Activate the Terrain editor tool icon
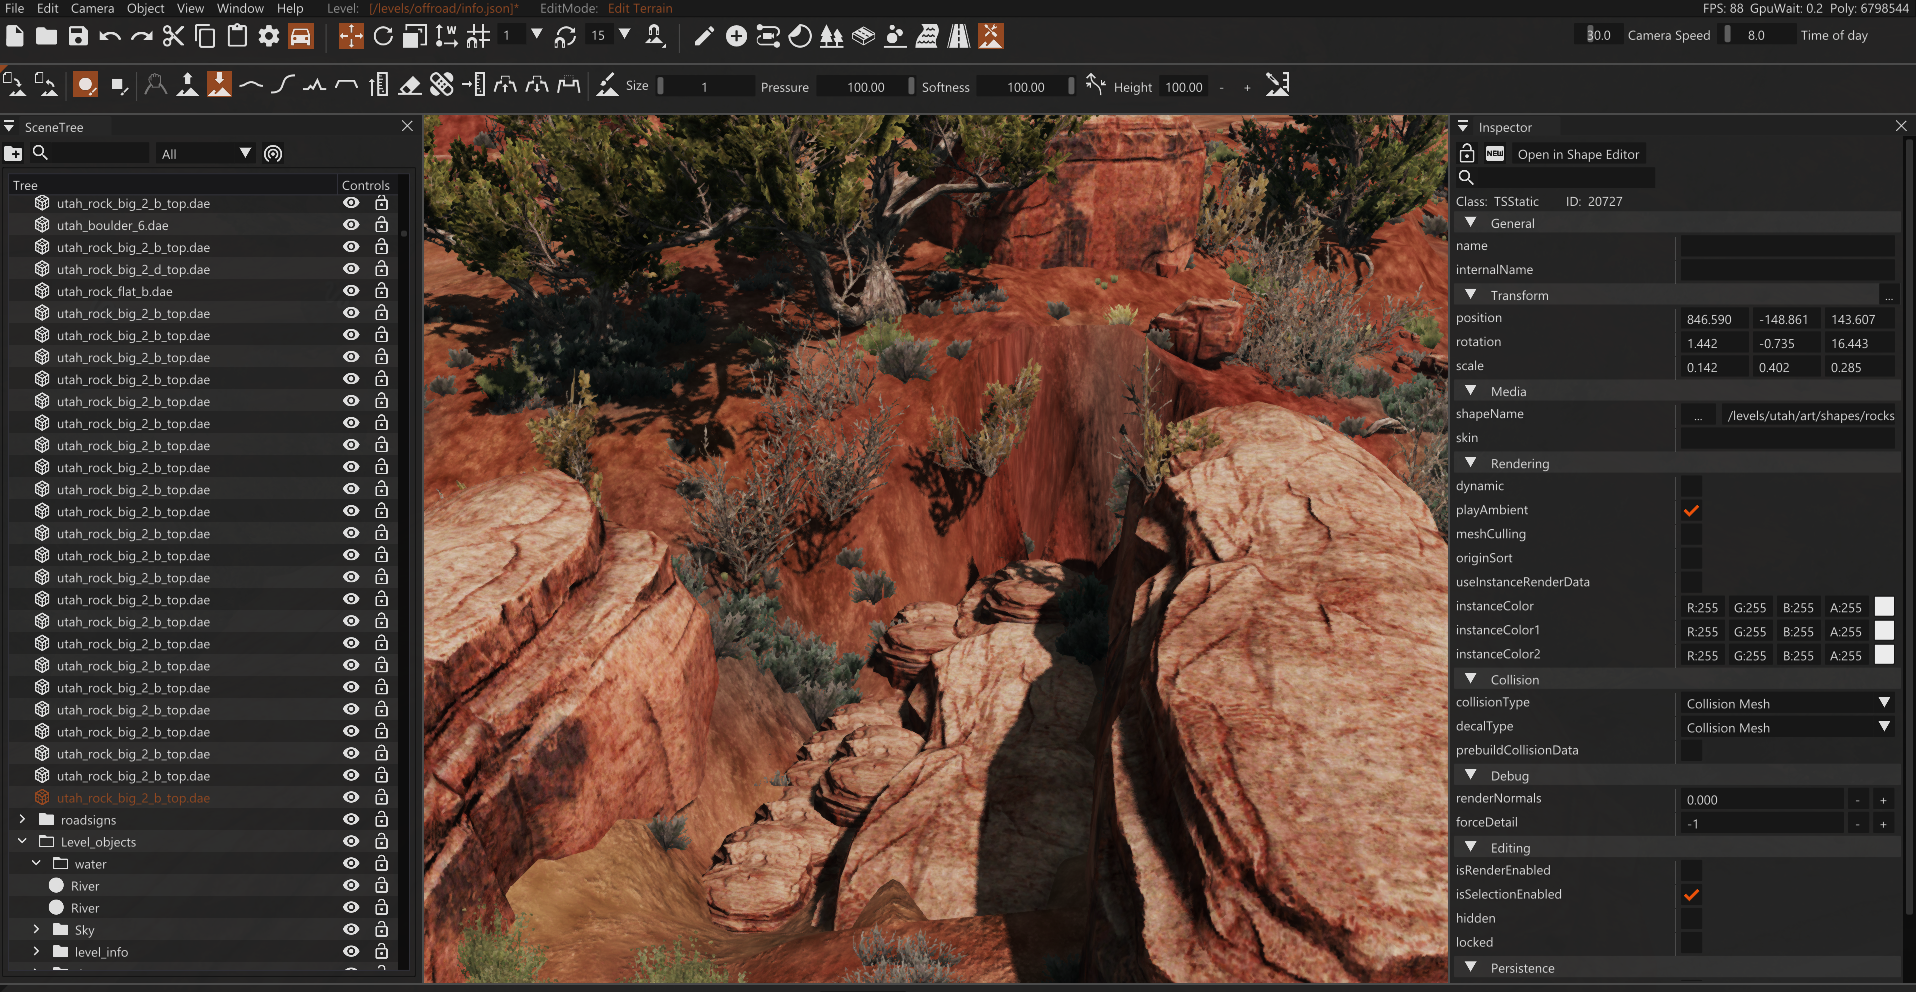This screenshot has height=992, width=1916. pos(990,36)
